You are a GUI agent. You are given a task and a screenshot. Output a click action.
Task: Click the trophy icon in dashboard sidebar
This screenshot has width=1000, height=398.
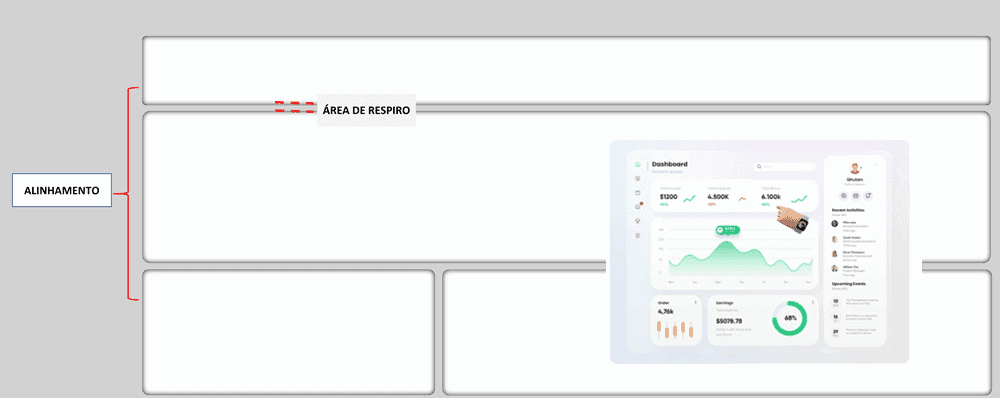click(x=638, y=221)
